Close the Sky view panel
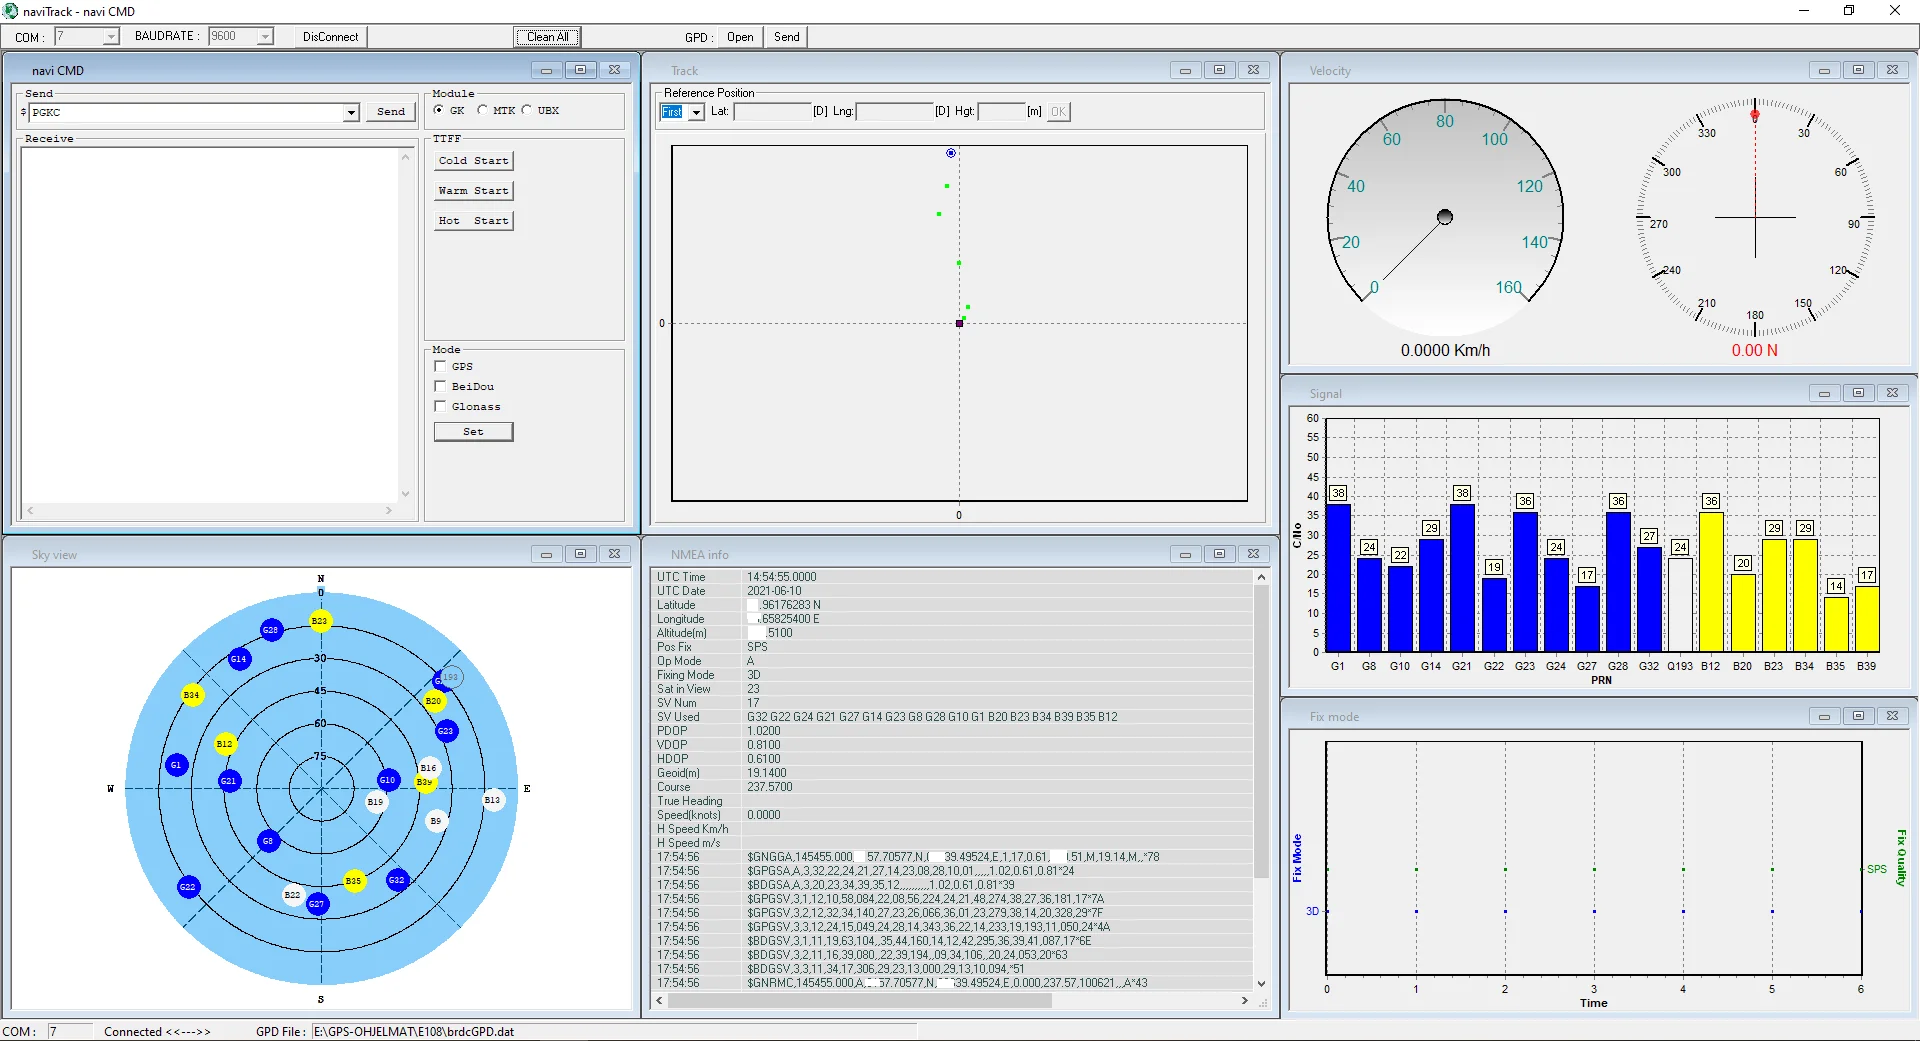 coord(614,554)
